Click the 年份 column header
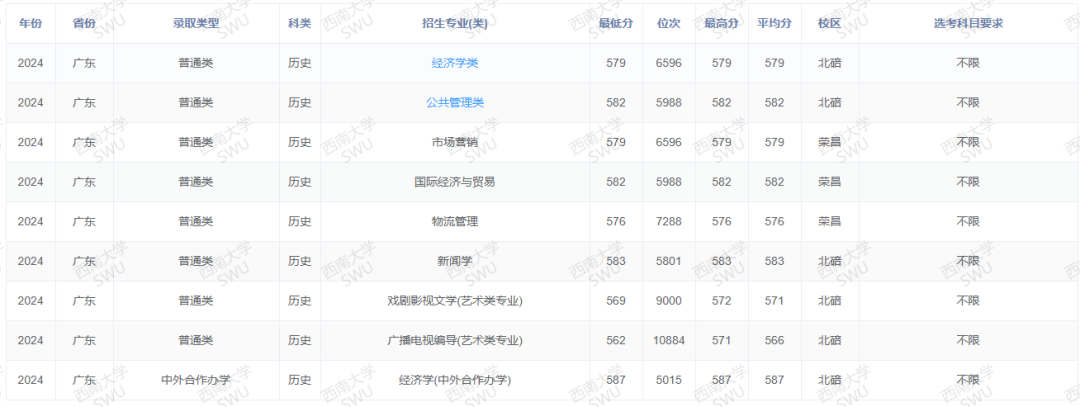The width and height of the screenshot is (1080, 407). point(30,23)
